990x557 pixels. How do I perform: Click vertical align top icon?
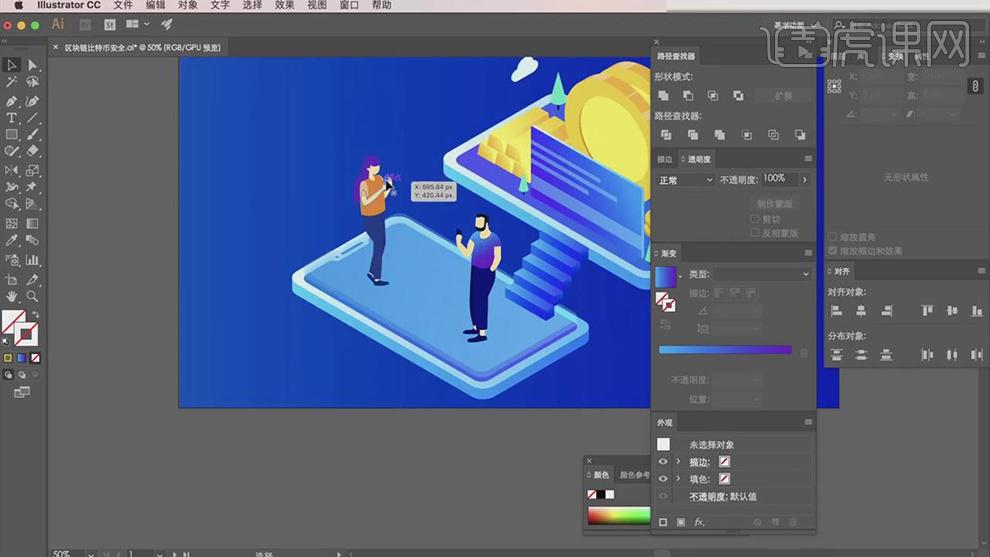coord(927,311)
